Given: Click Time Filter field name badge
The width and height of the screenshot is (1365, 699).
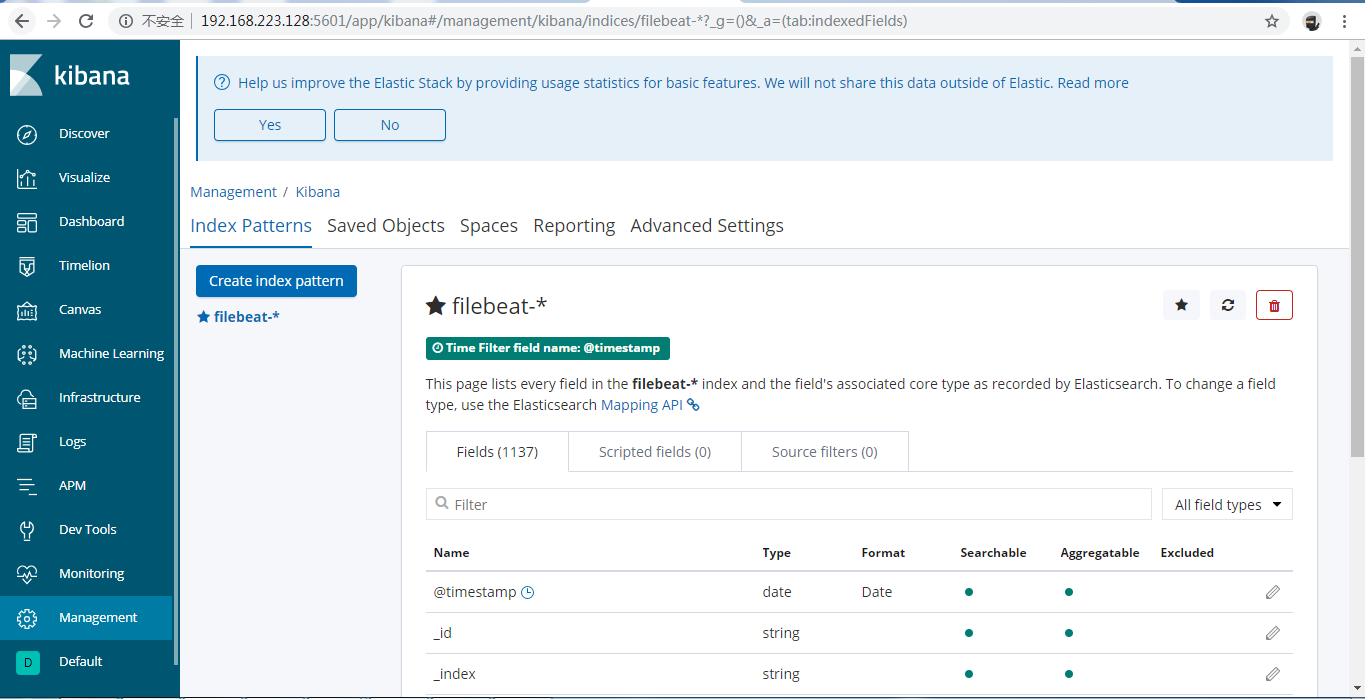Looking at the screenshot, I should point(548,348).
